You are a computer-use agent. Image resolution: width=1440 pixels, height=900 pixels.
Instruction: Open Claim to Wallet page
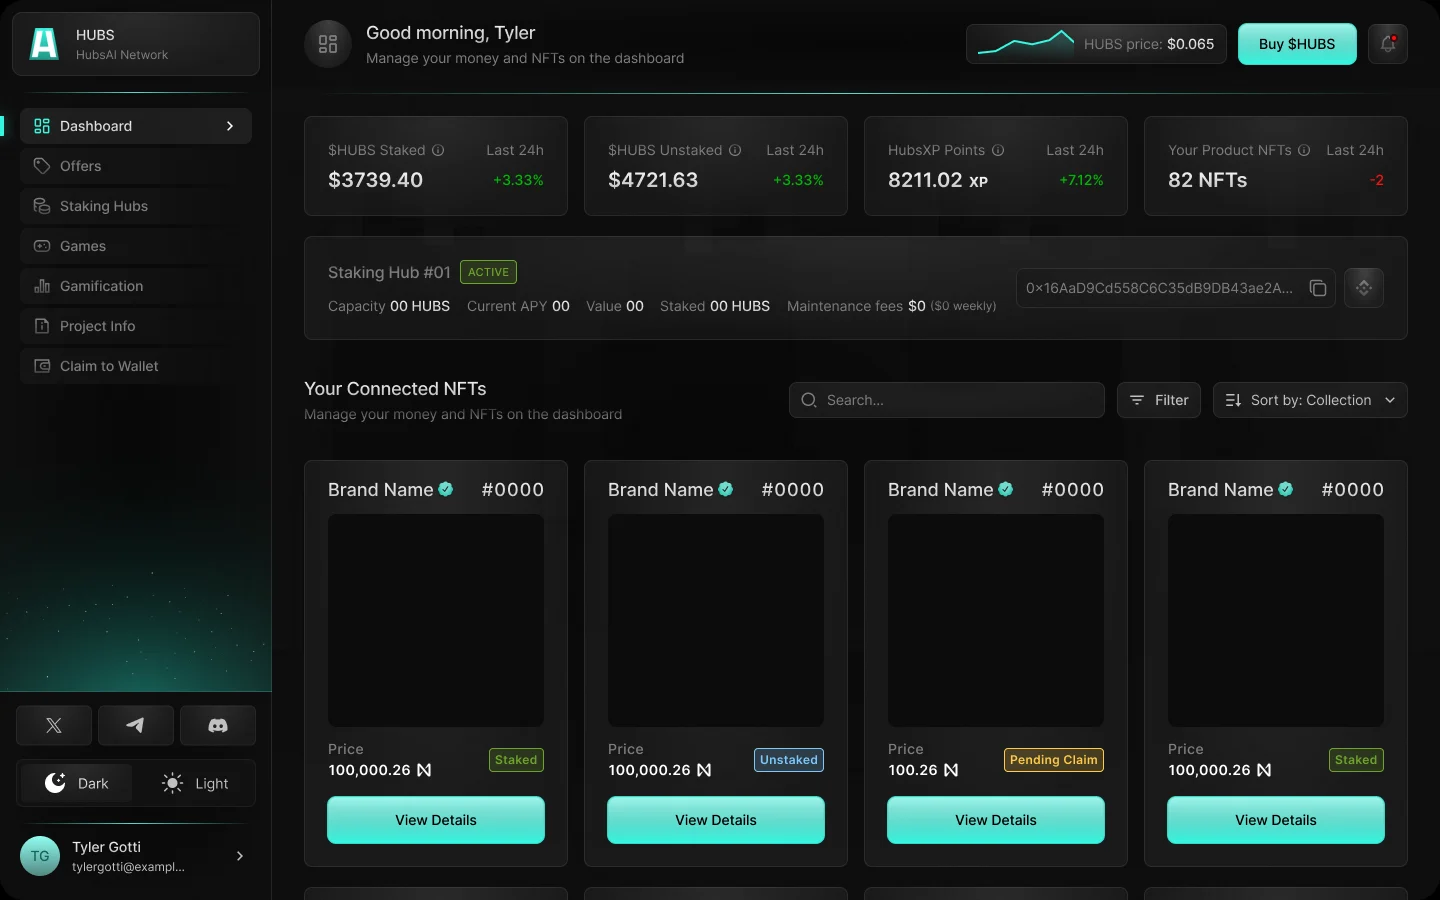pos(135,366)
